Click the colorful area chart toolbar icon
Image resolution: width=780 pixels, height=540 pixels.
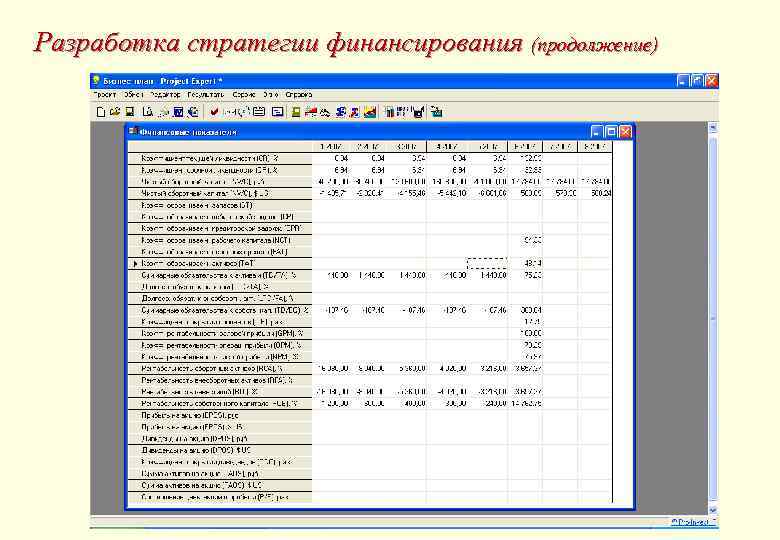[x=370, y=112]
